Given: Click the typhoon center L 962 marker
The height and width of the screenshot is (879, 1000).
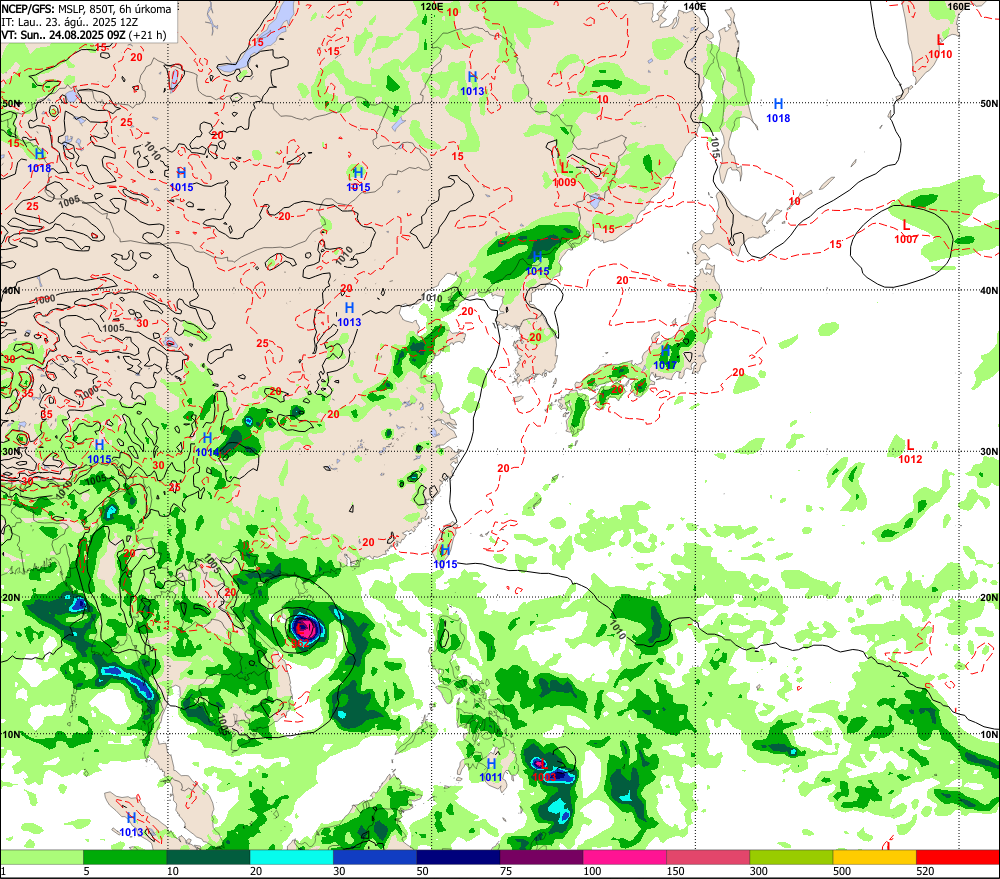Looking at the screenshot, I should [301, 636].
